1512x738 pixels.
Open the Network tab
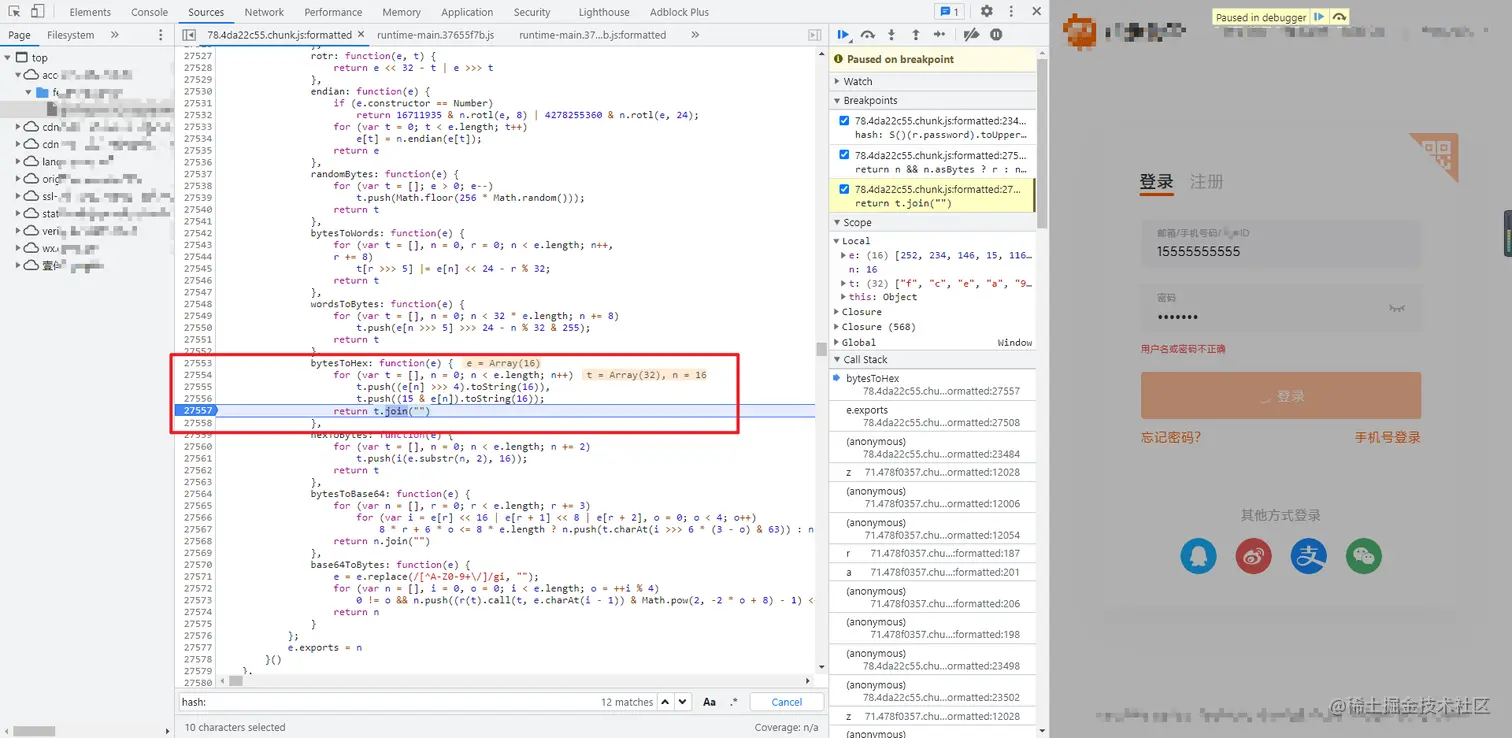264,12
